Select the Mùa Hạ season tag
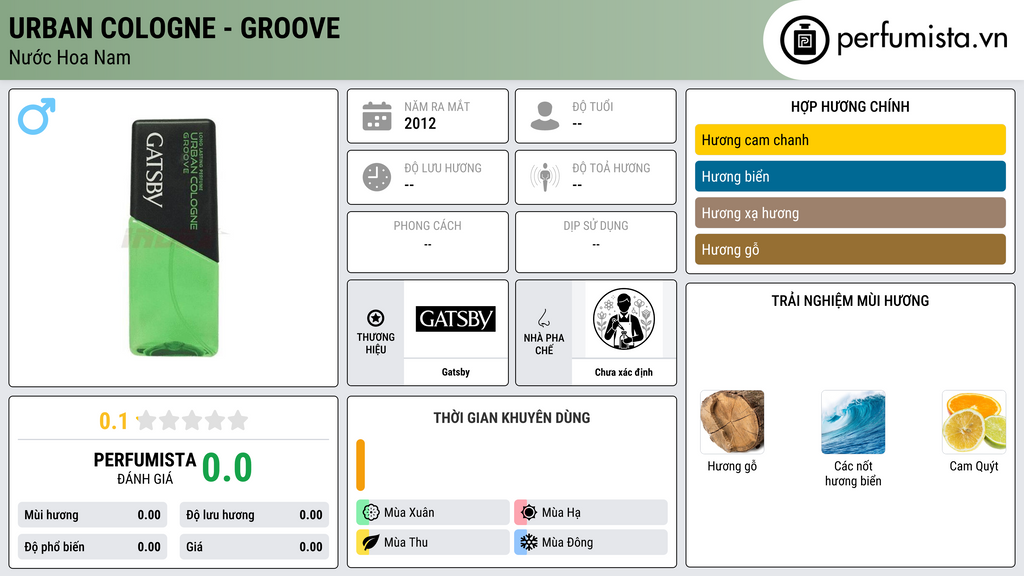Viewport: 1024px width, 576px height. coord(591,513)
